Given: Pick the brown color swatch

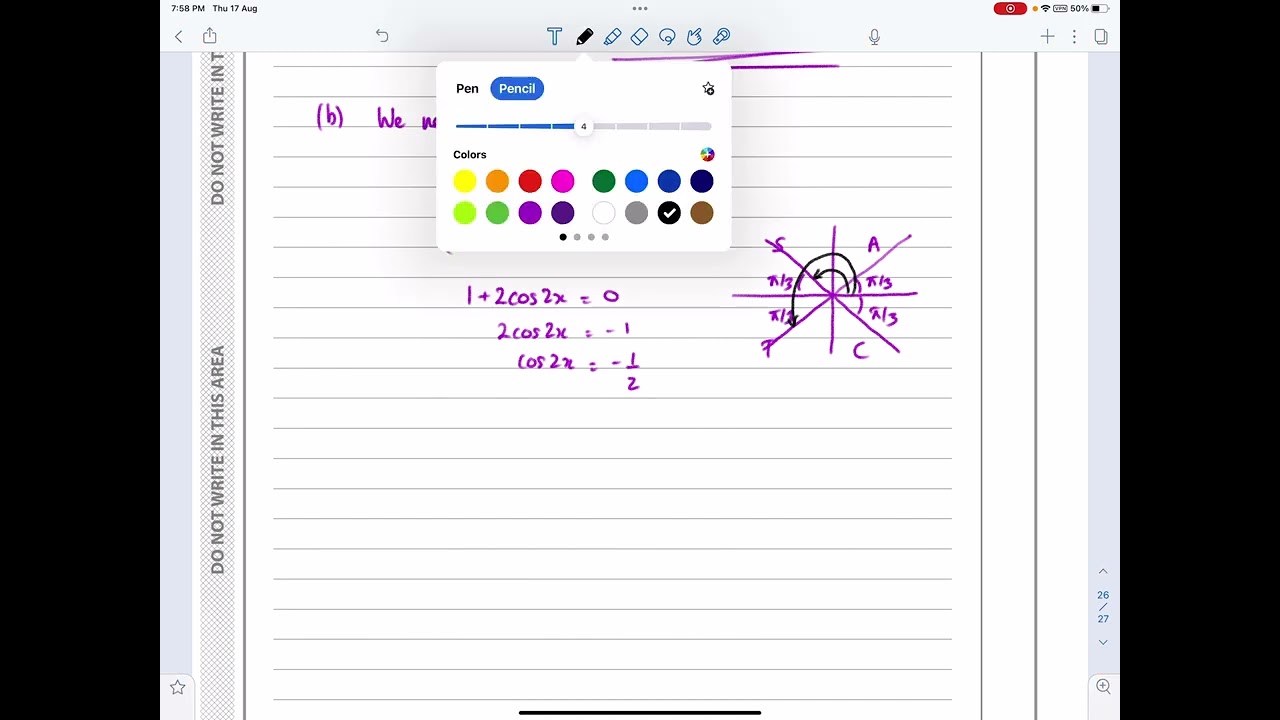Looking at the screenshot, I should click(x=702, y=213).
